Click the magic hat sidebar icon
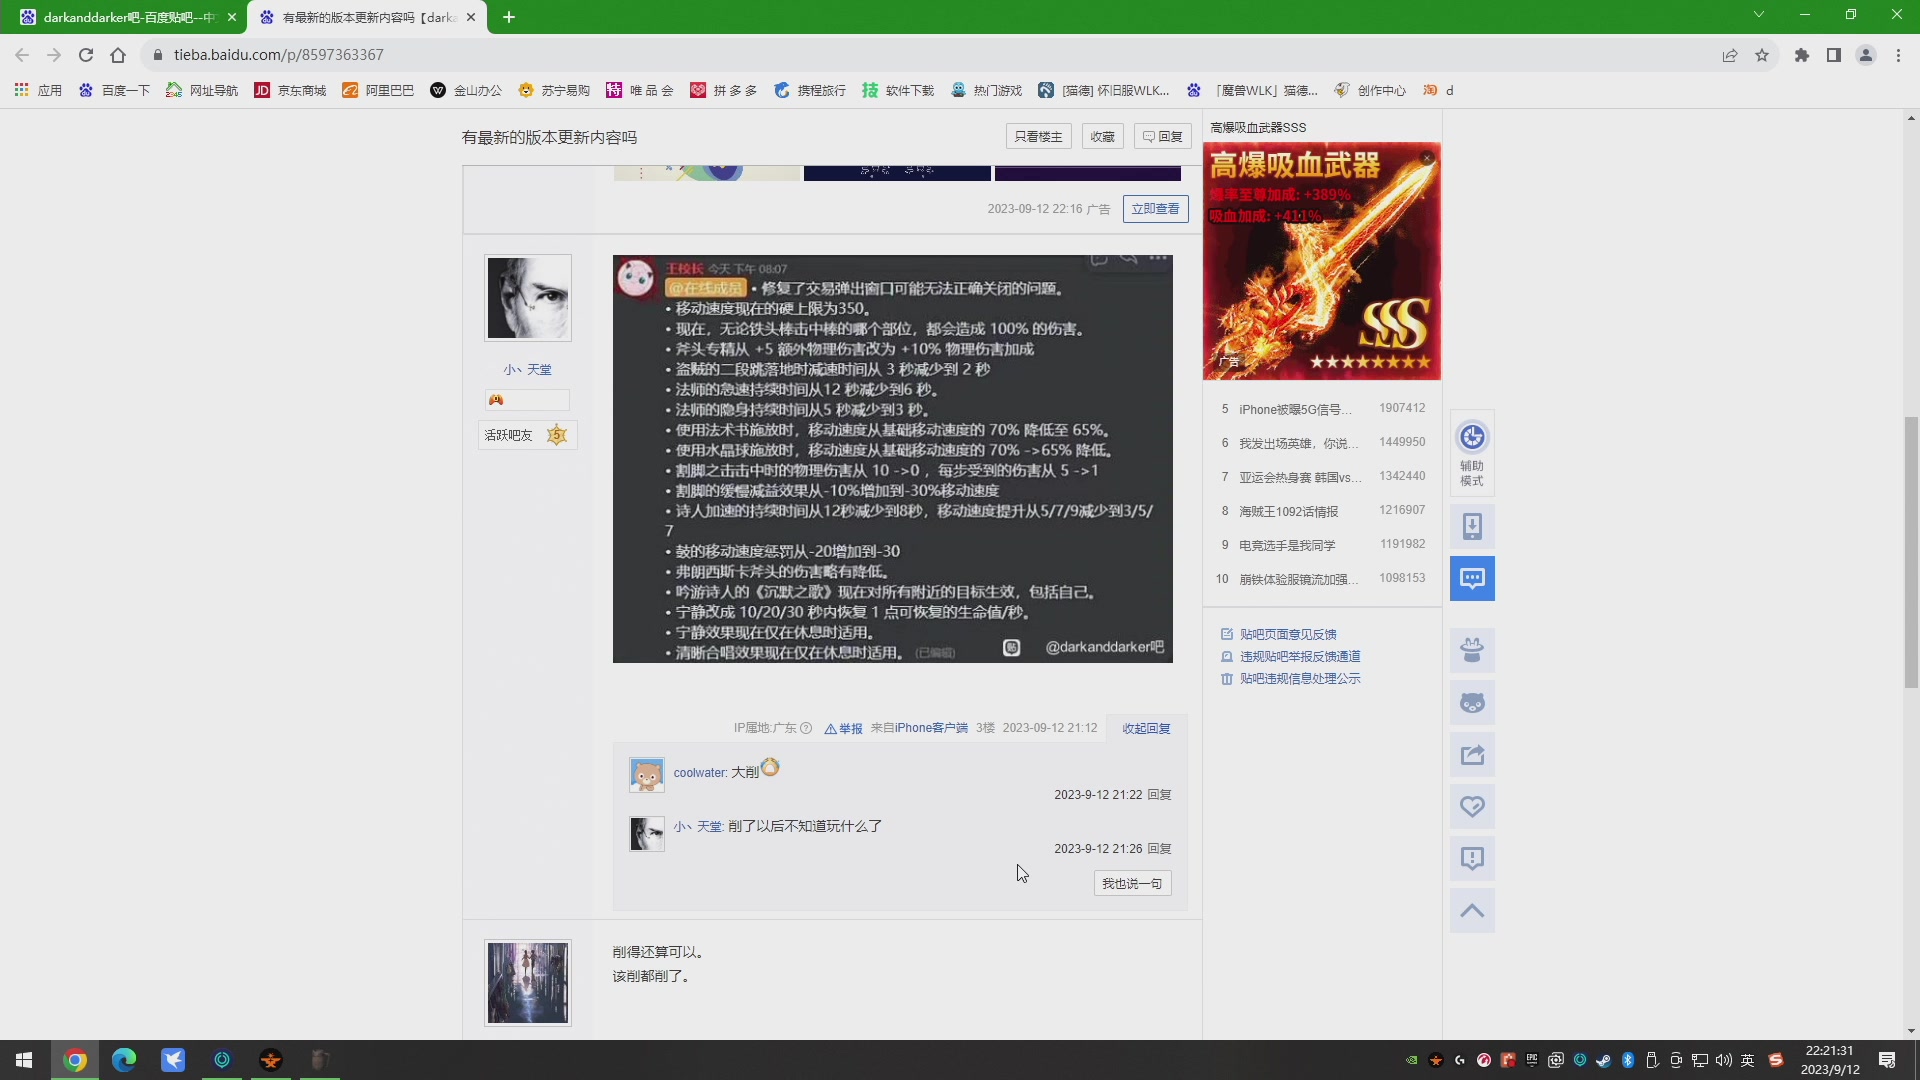 tap(1472, 651)
